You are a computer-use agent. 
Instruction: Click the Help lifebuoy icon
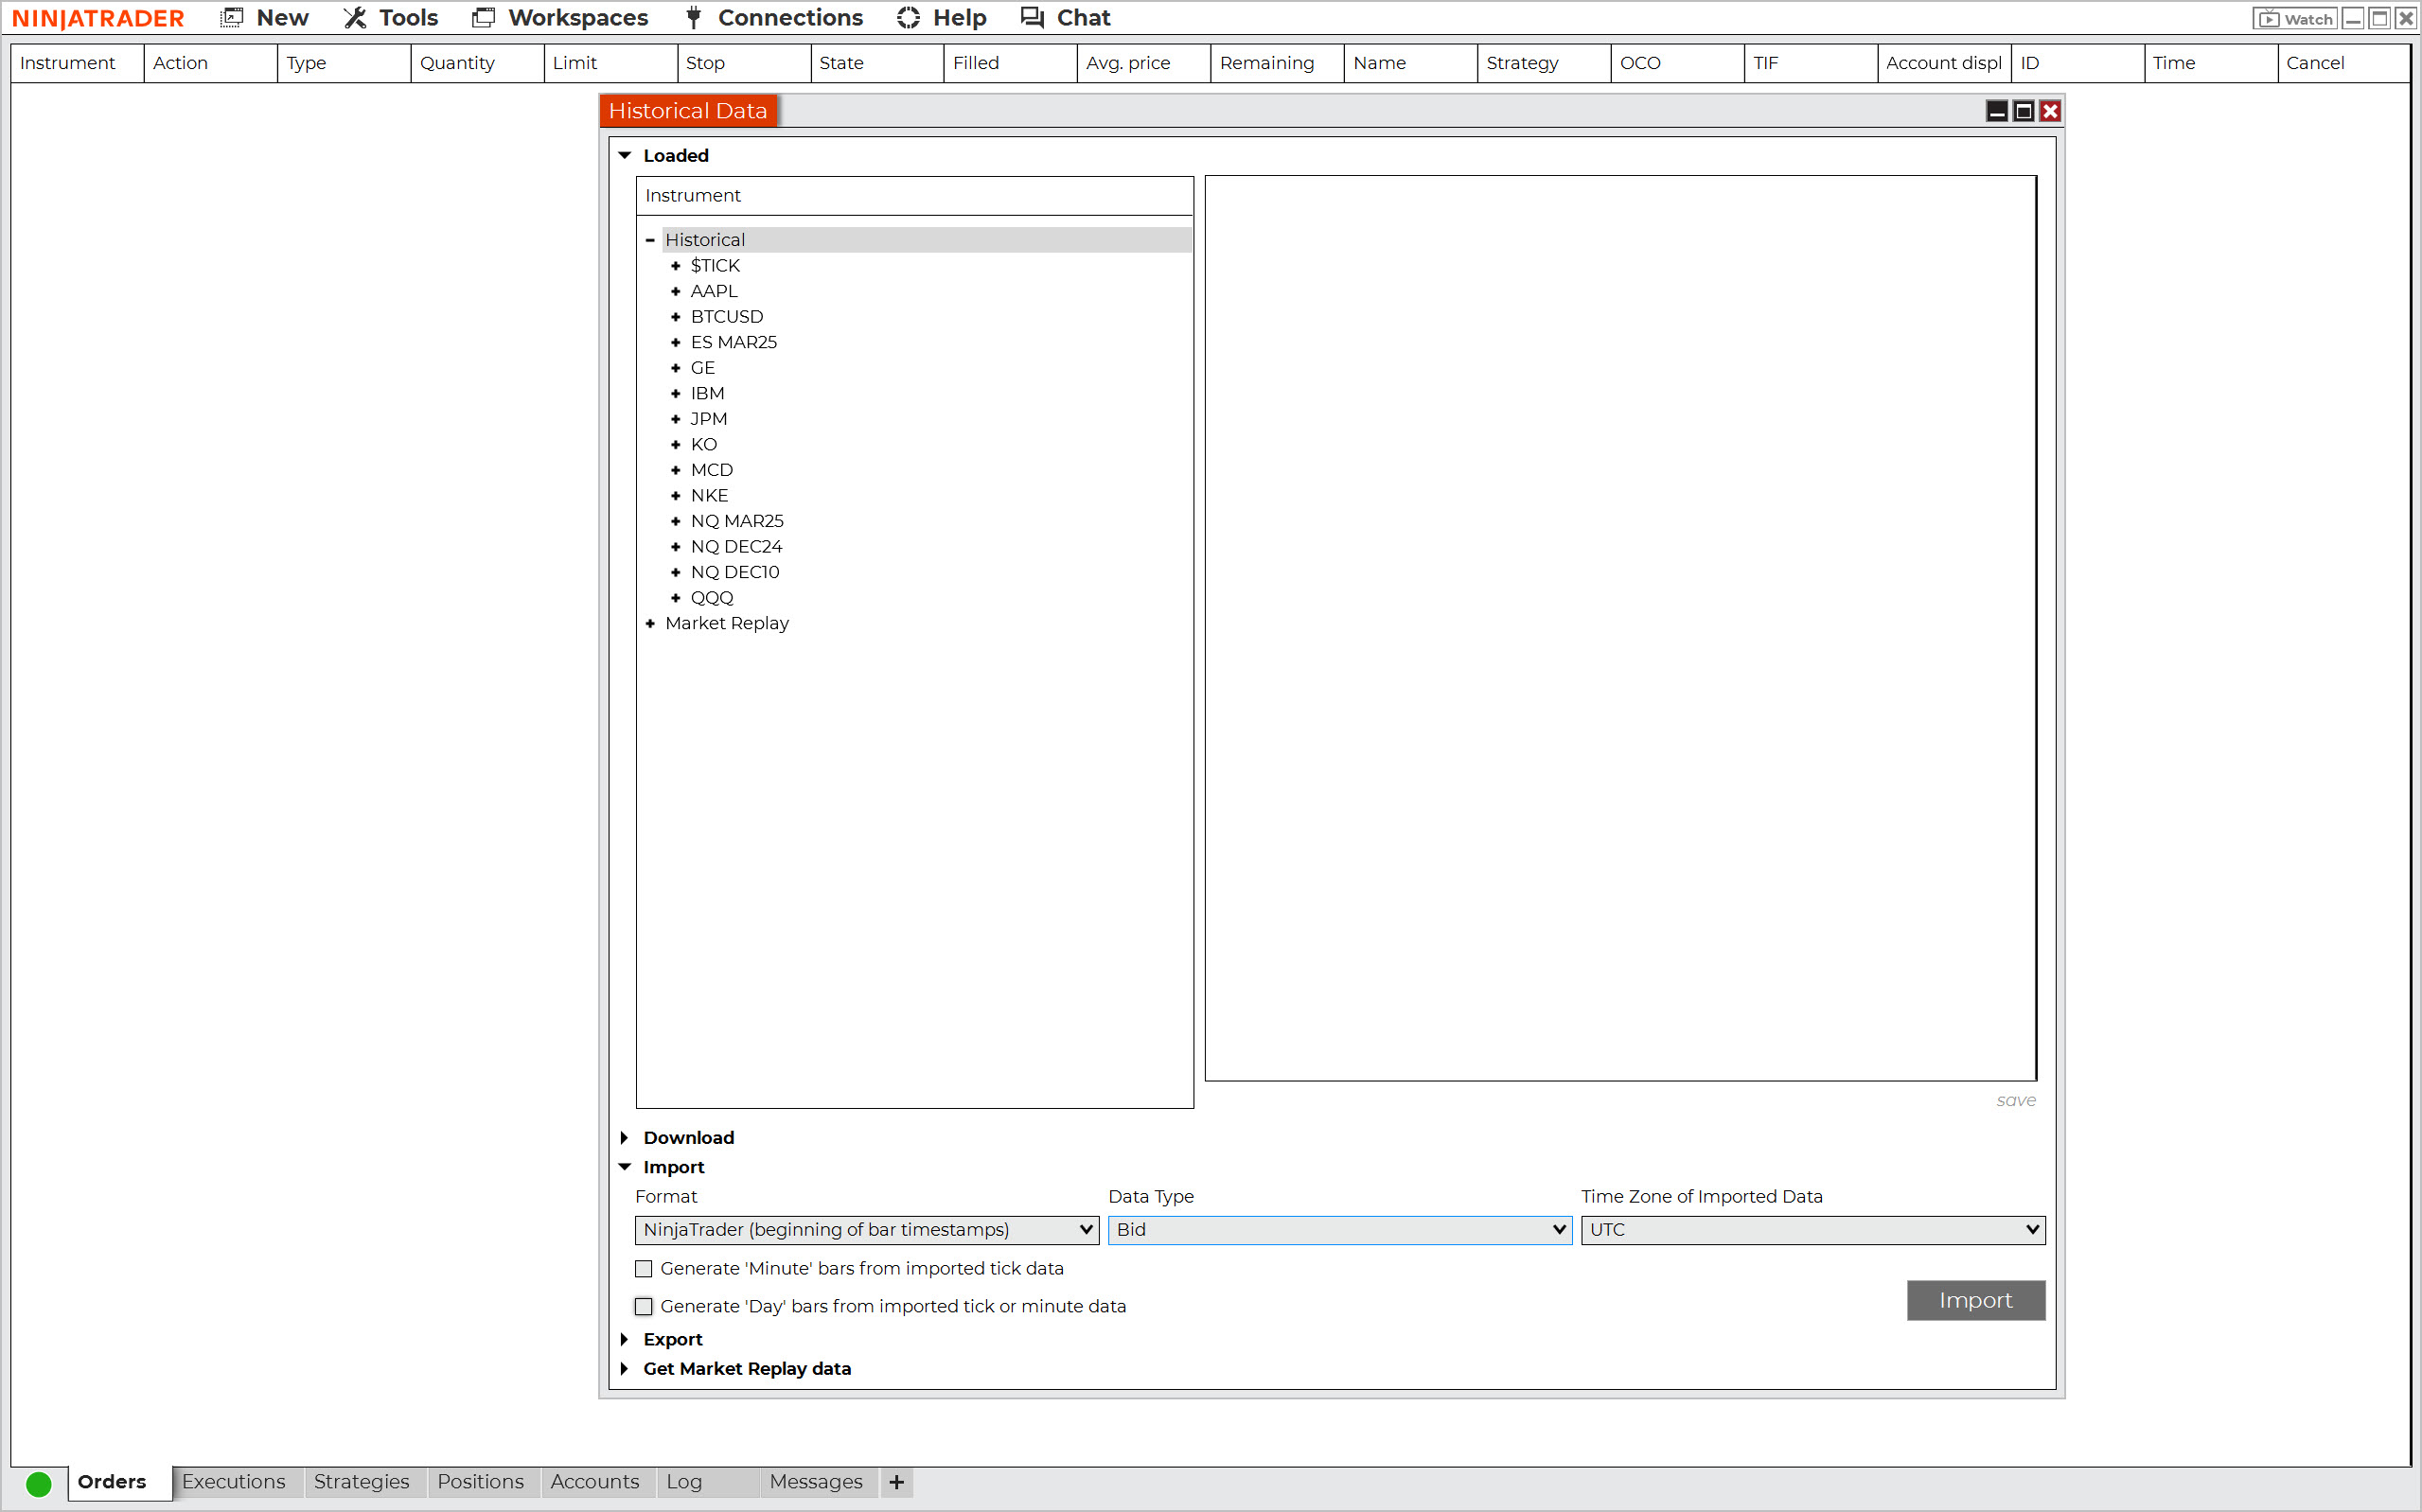coord(908,18)
